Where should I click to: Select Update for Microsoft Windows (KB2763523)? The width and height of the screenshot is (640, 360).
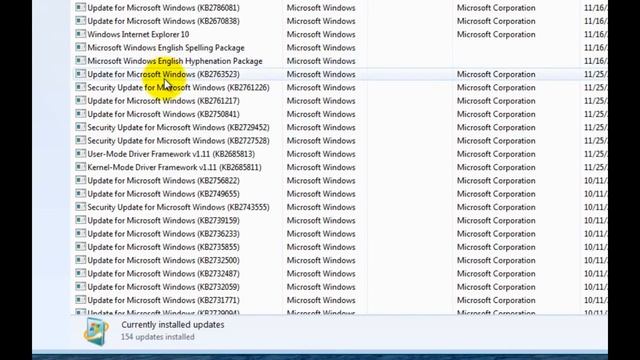click(x=163, y=74)
